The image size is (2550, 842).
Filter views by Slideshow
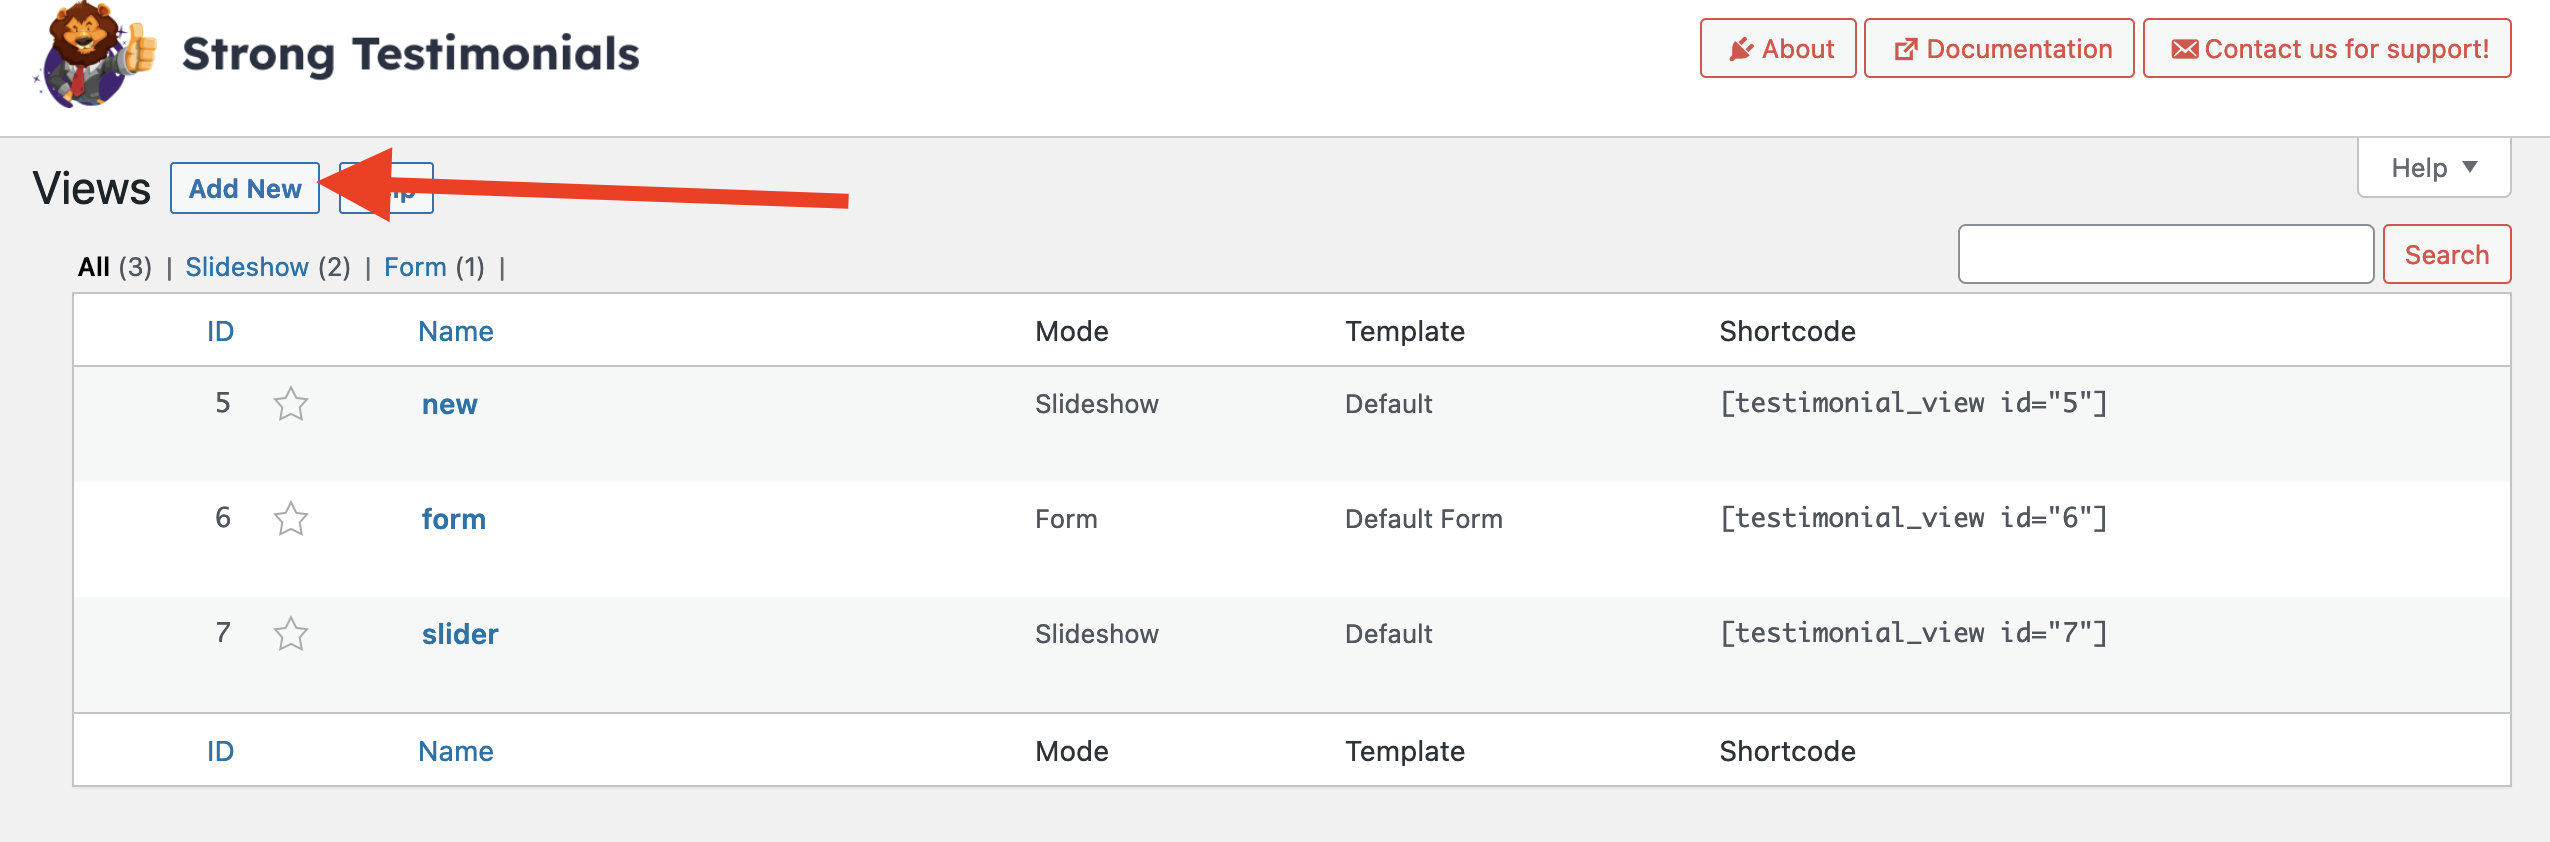(x=247, y=267)
